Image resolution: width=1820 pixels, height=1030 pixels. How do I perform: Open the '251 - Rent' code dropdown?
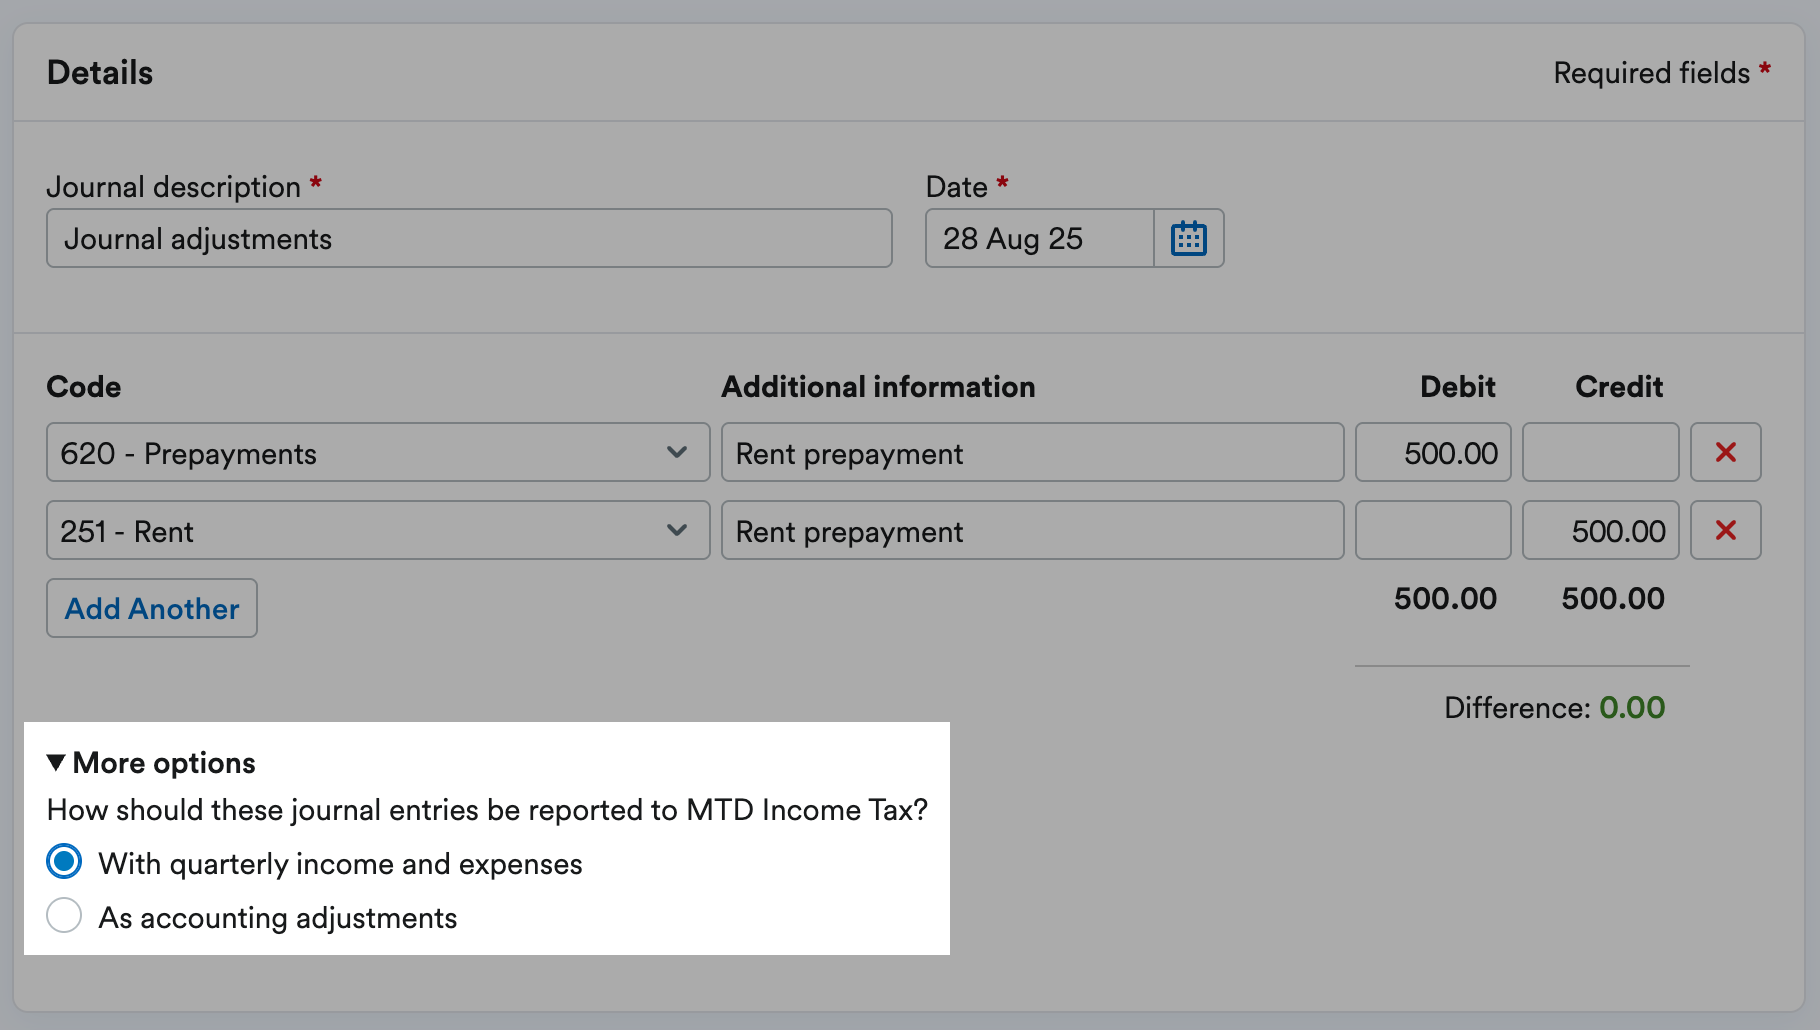378,530
